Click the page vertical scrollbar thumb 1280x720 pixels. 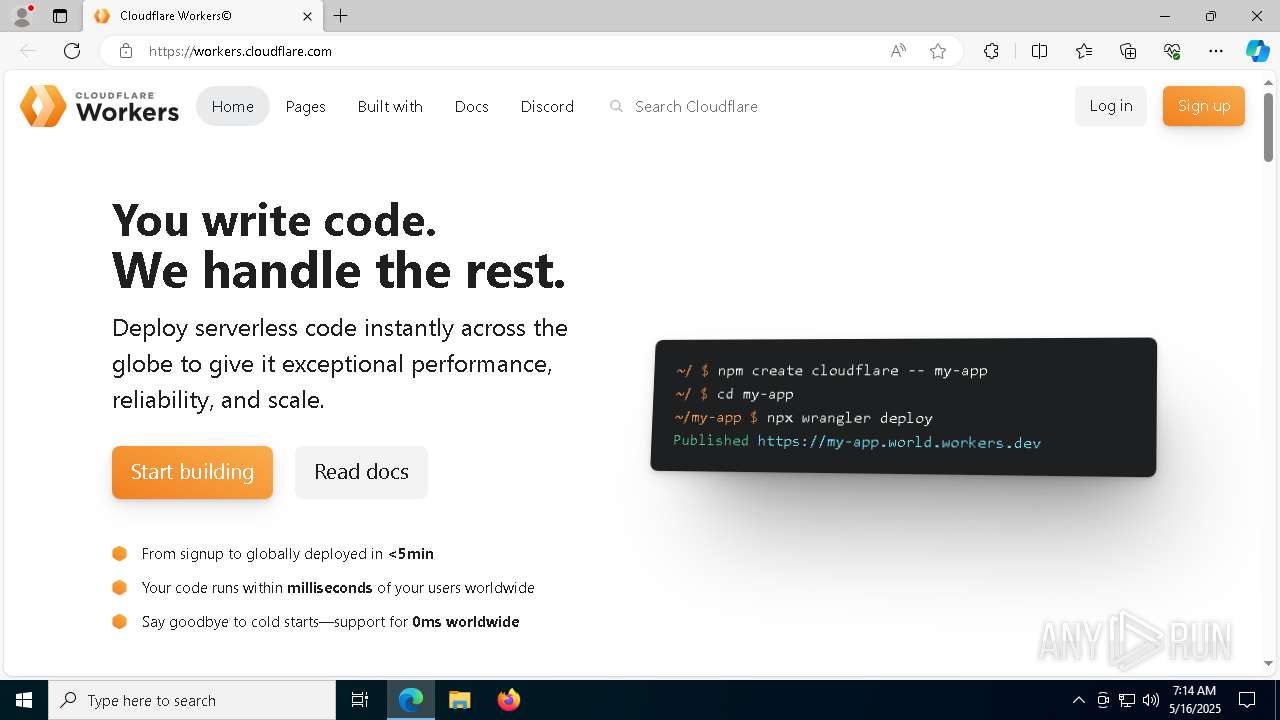1268,127
